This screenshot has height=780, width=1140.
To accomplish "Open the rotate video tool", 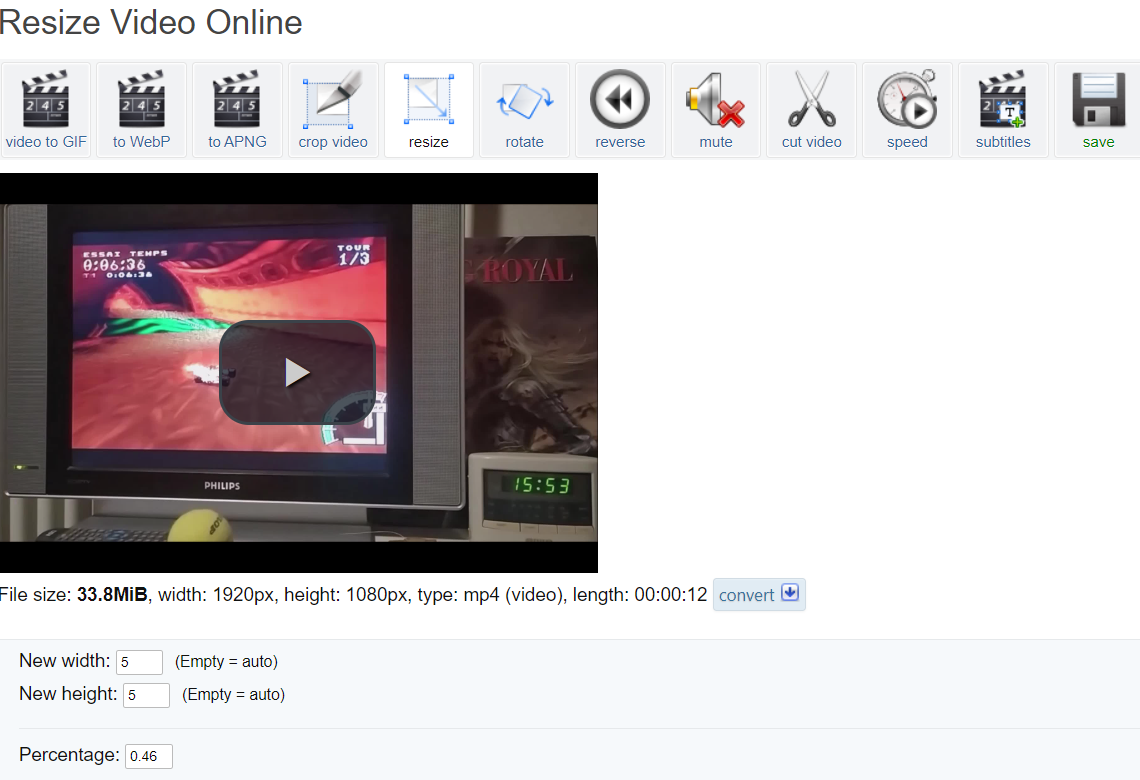I will coord(524,110).
